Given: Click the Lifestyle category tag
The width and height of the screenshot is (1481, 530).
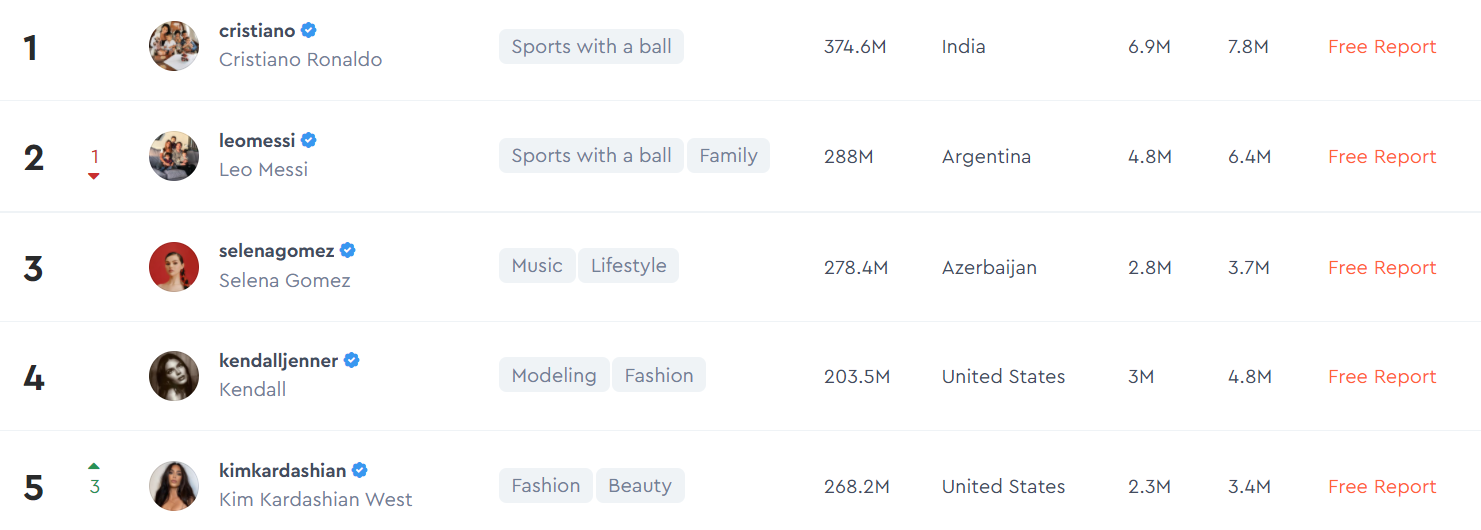Looking at the screenshot, I should click(x=628, y=266).
